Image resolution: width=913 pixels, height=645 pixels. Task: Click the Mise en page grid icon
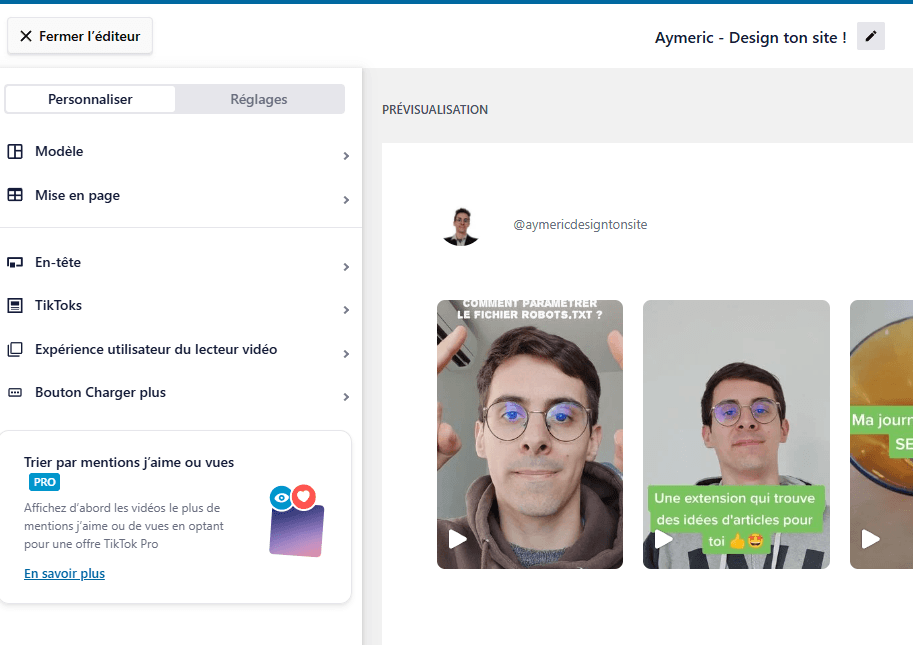tap(15, 196)
